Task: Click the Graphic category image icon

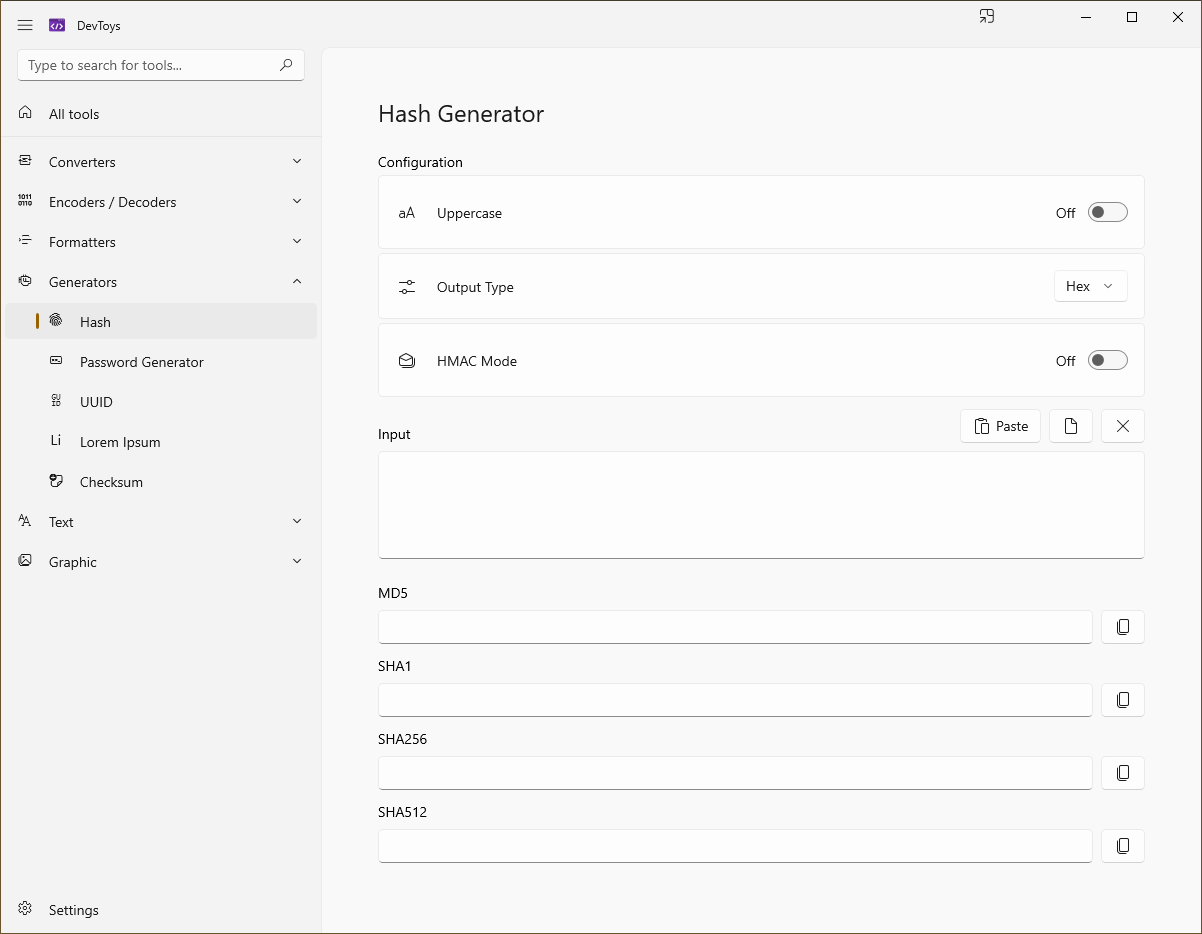Action: coord(25,561)
